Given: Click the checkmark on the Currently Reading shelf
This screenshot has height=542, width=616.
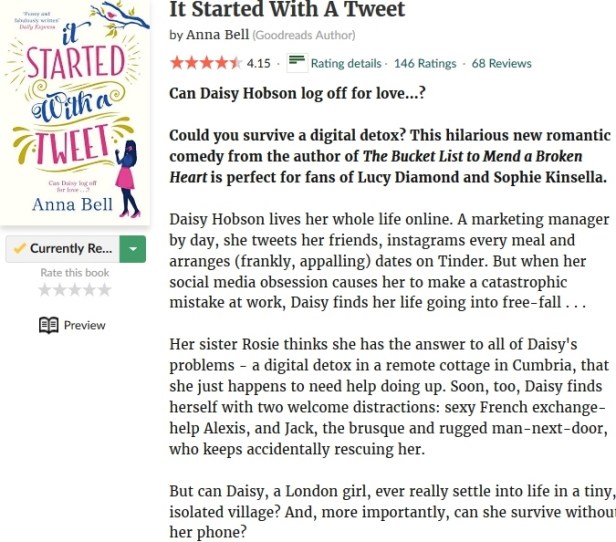Looking at the screenshot, I should 20,248.
